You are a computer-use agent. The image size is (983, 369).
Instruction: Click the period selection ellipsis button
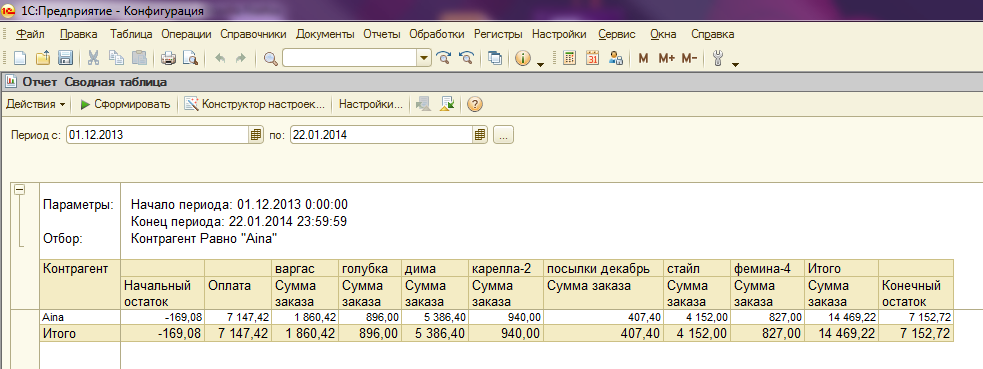504,134
